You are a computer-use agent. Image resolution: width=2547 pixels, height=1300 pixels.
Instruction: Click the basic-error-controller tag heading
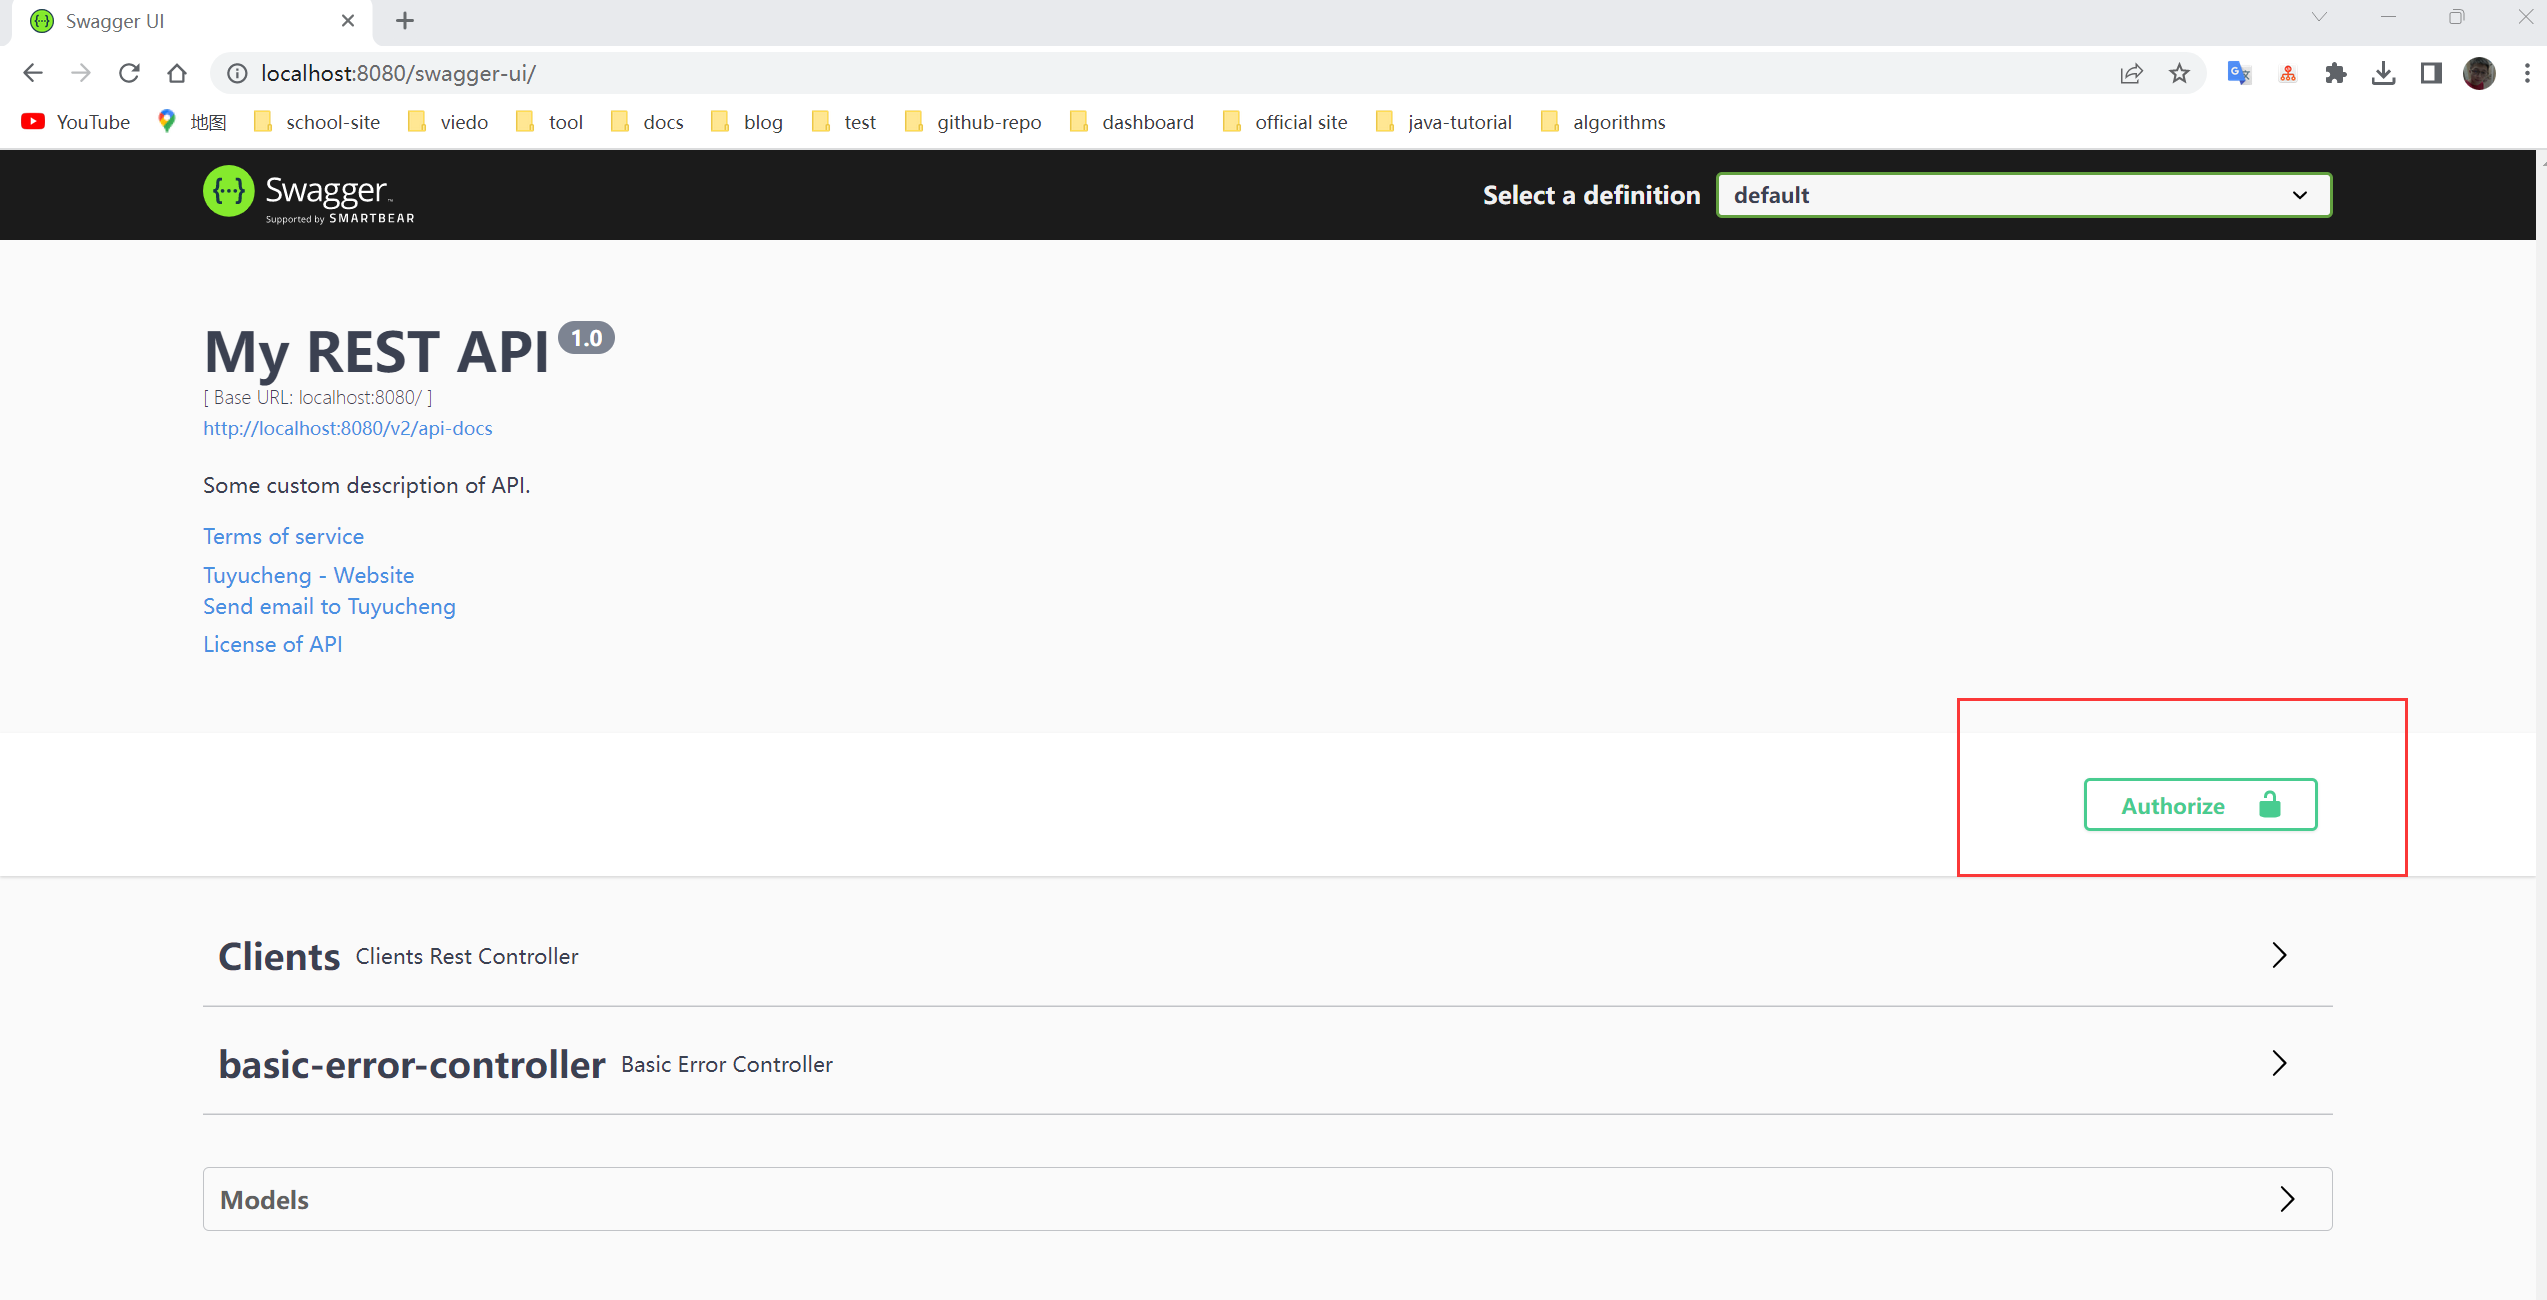point(412,1064)
